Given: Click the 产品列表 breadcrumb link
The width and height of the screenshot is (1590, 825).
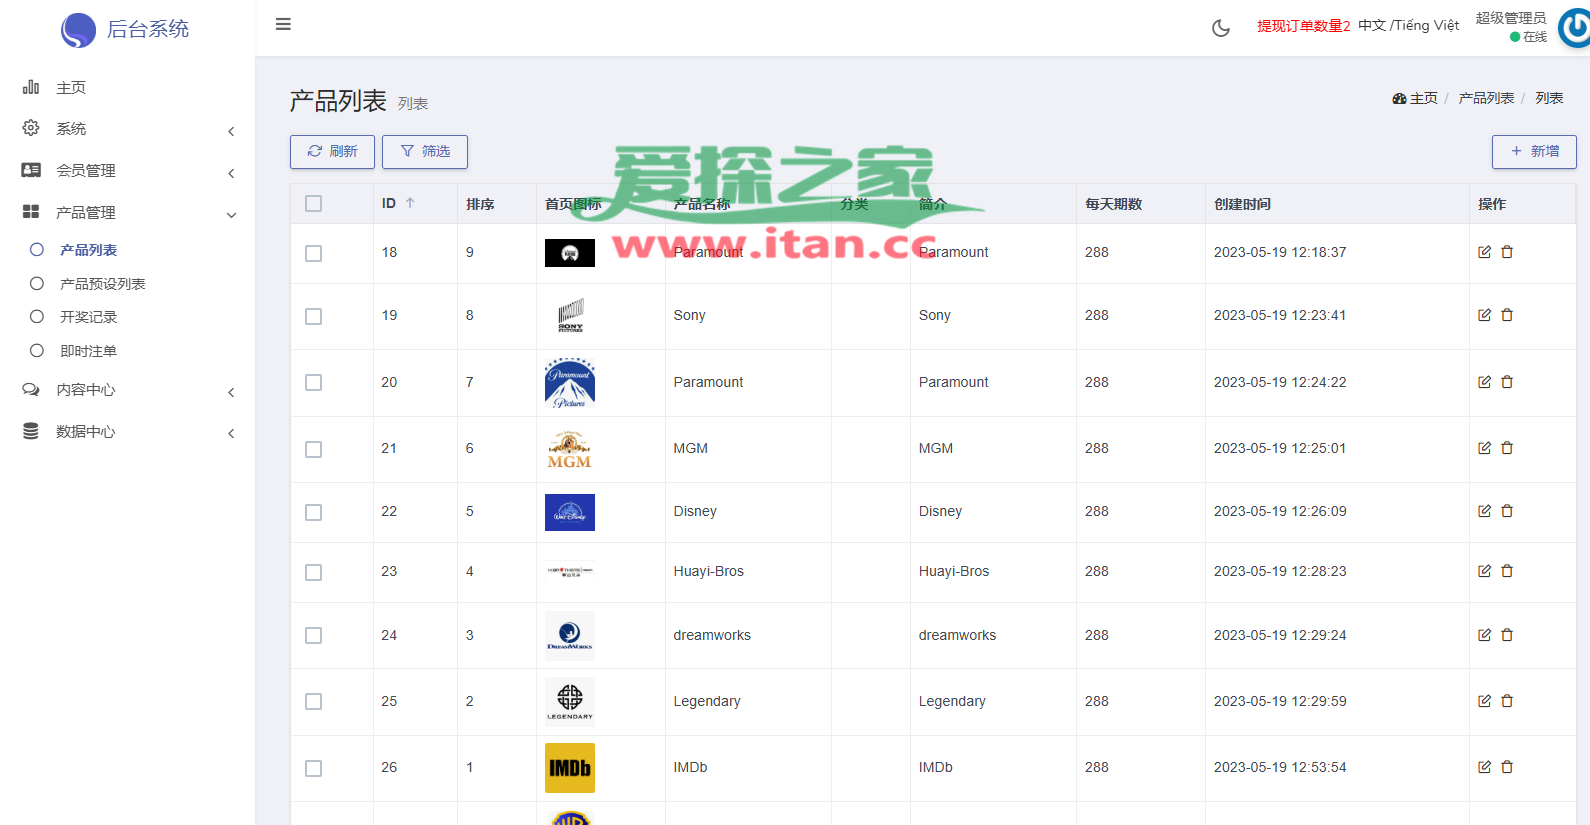Looking at the screenshot, I should 1486,98.
